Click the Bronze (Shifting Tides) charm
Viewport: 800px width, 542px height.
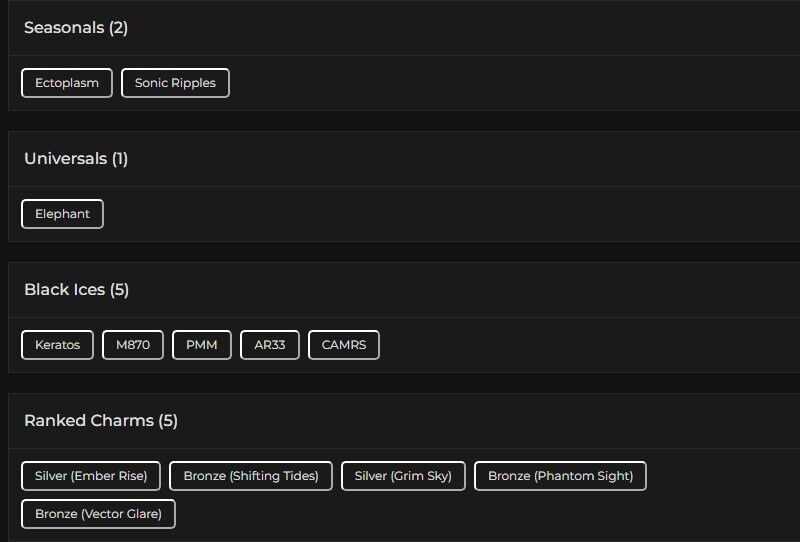(251, 476)
